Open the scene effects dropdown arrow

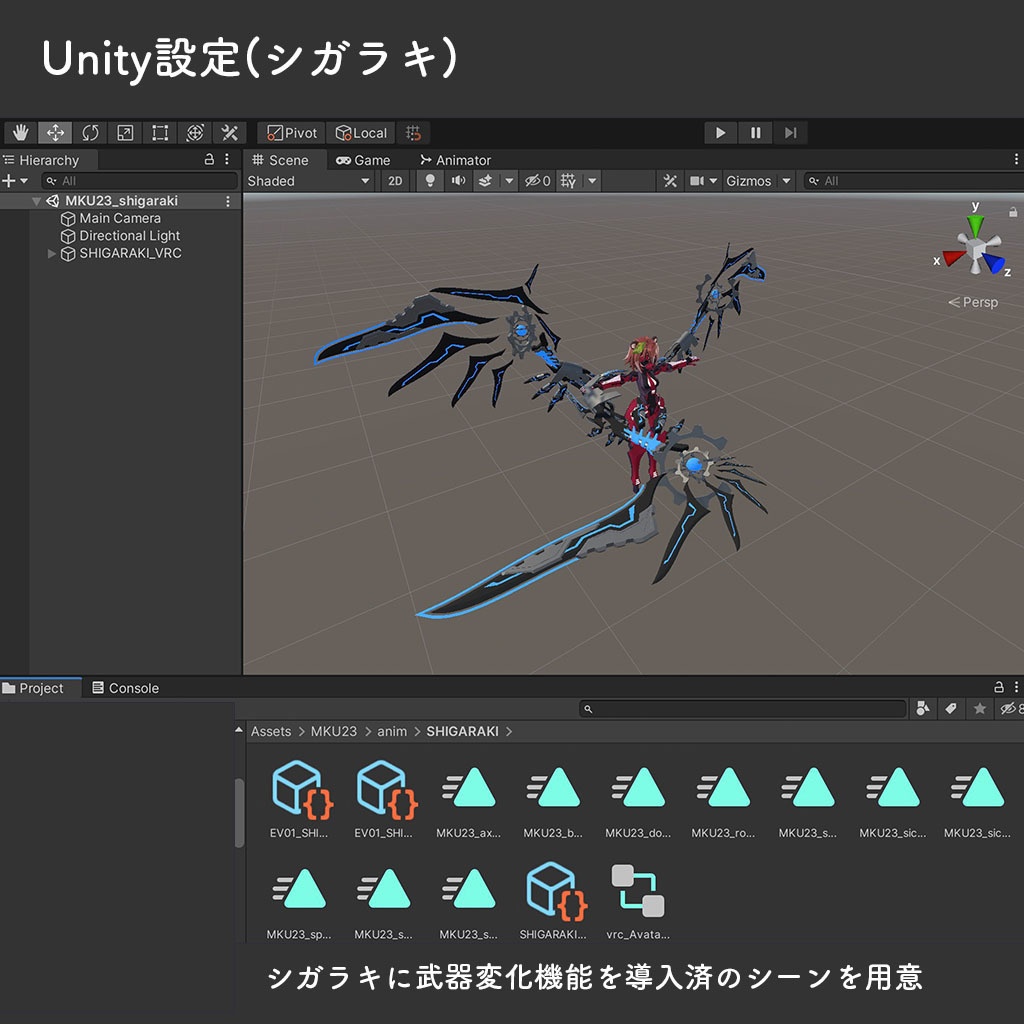(x=509, y=181)
